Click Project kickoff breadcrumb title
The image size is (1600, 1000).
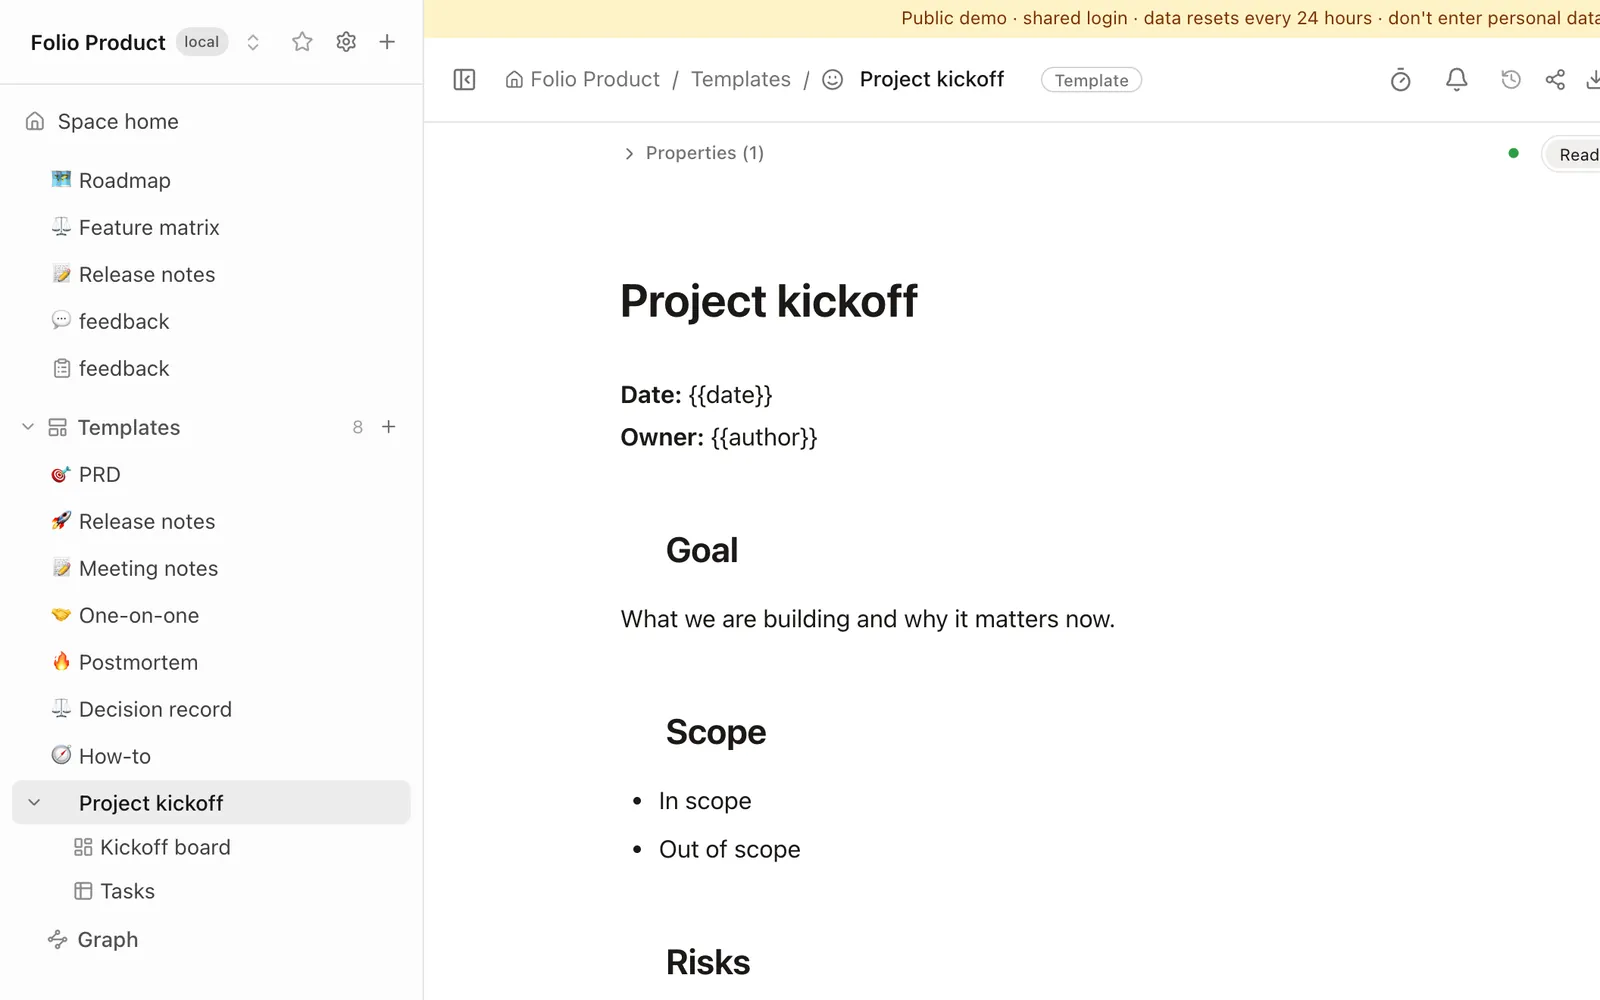932,79
